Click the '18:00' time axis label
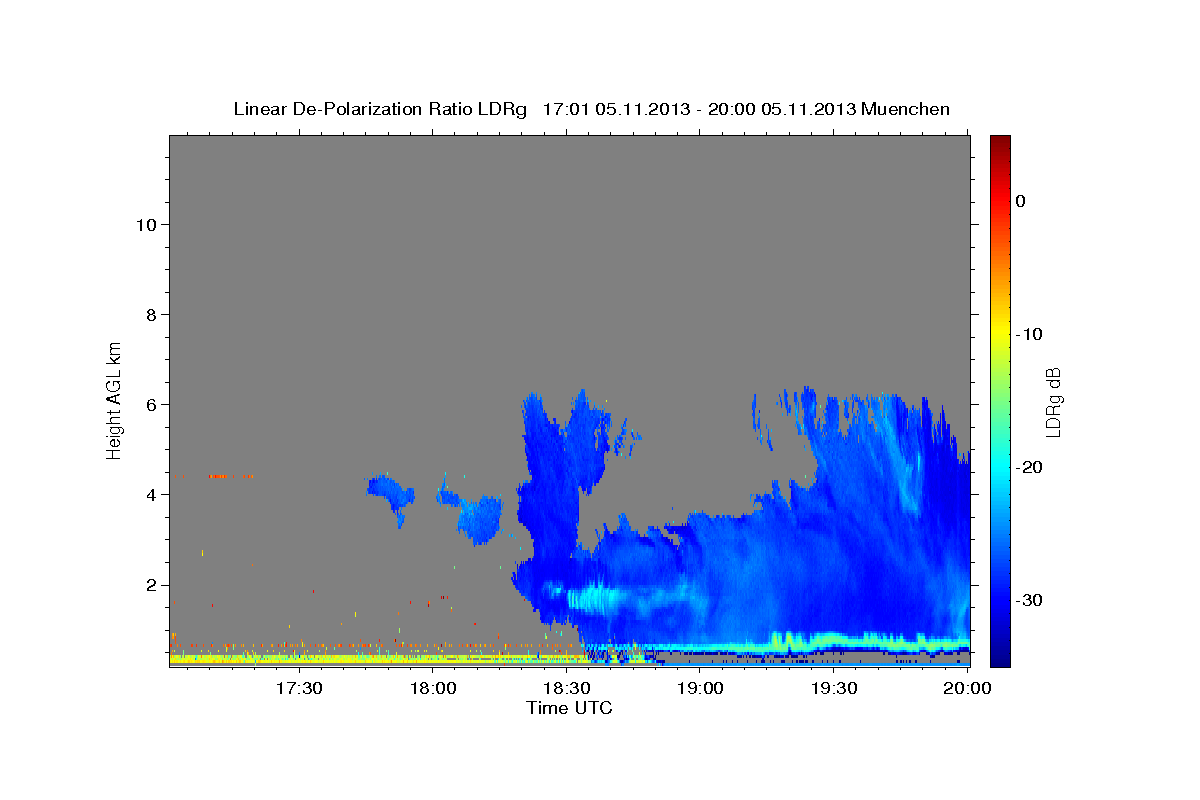The image size is (1200, 800). coord(432,688)
